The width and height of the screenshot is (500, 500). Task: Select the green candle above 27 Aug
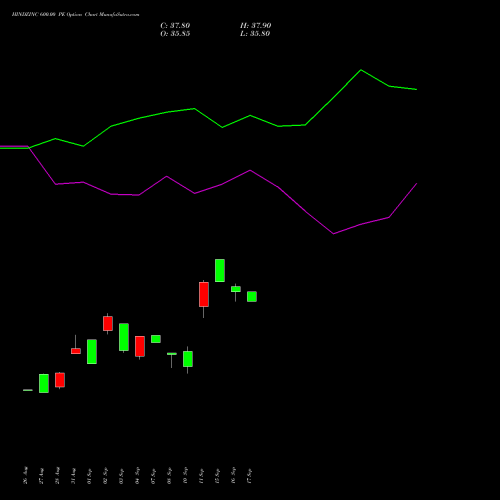[44, 383]
